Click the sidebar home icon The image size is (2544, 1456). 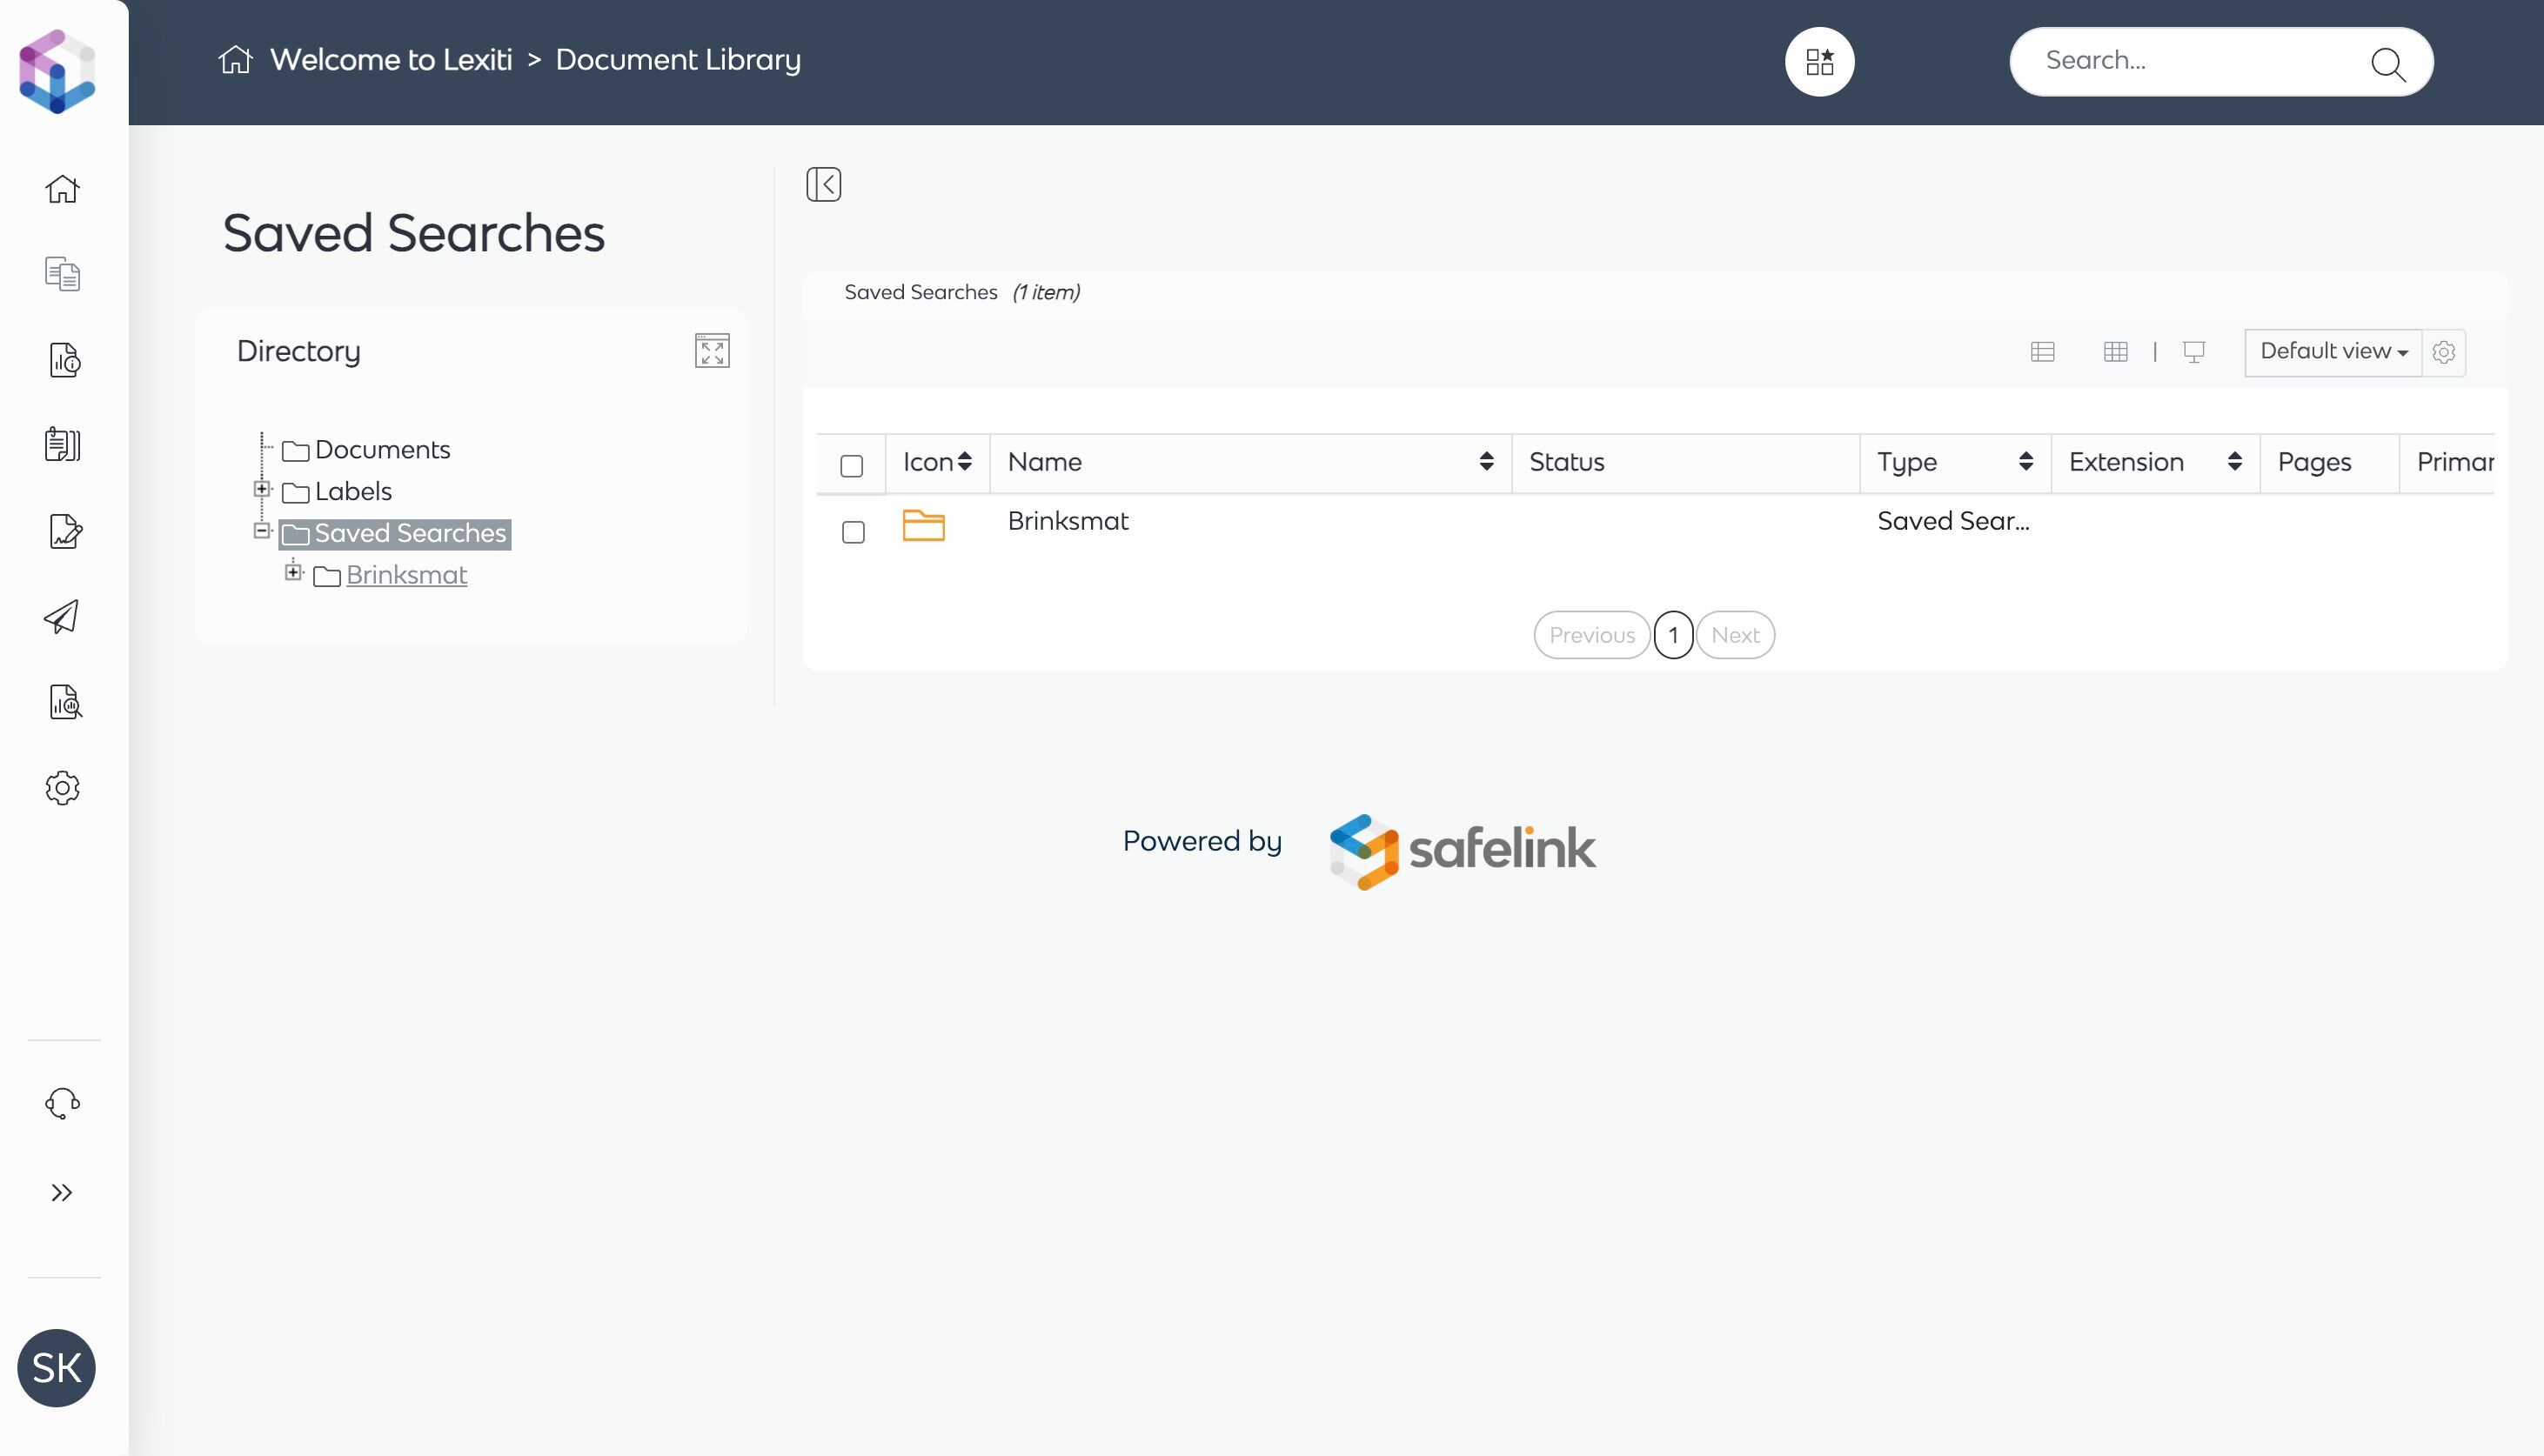pos(62,189)
